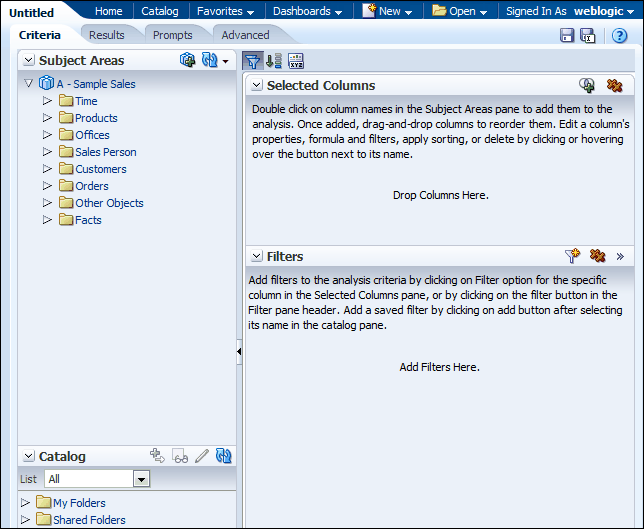Switch to the Results tab
Screen dimensions: 644x529
(x=107, y=35)
